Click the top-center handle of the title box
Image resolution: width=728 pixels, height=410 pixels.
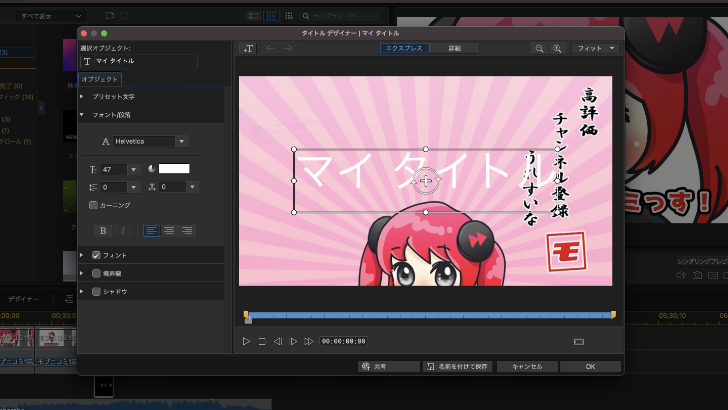[426, 149]
